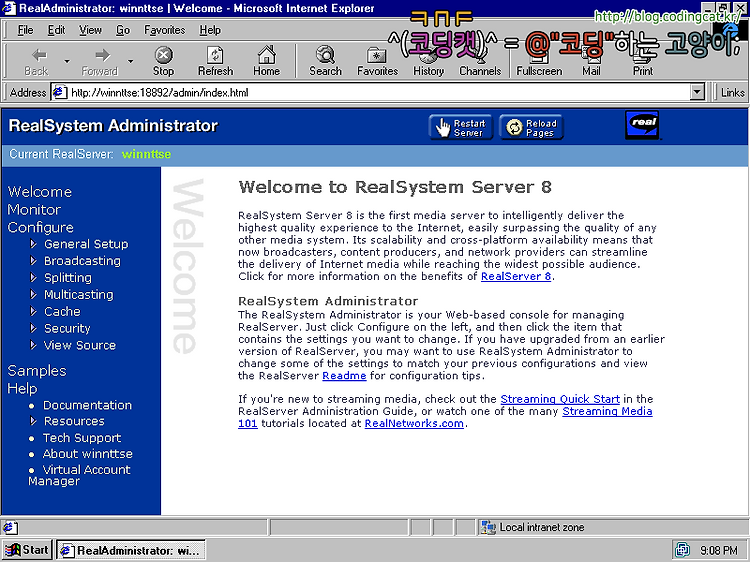
Task: Open Favorites toolbar button
Action: click(x=377, y=62)
